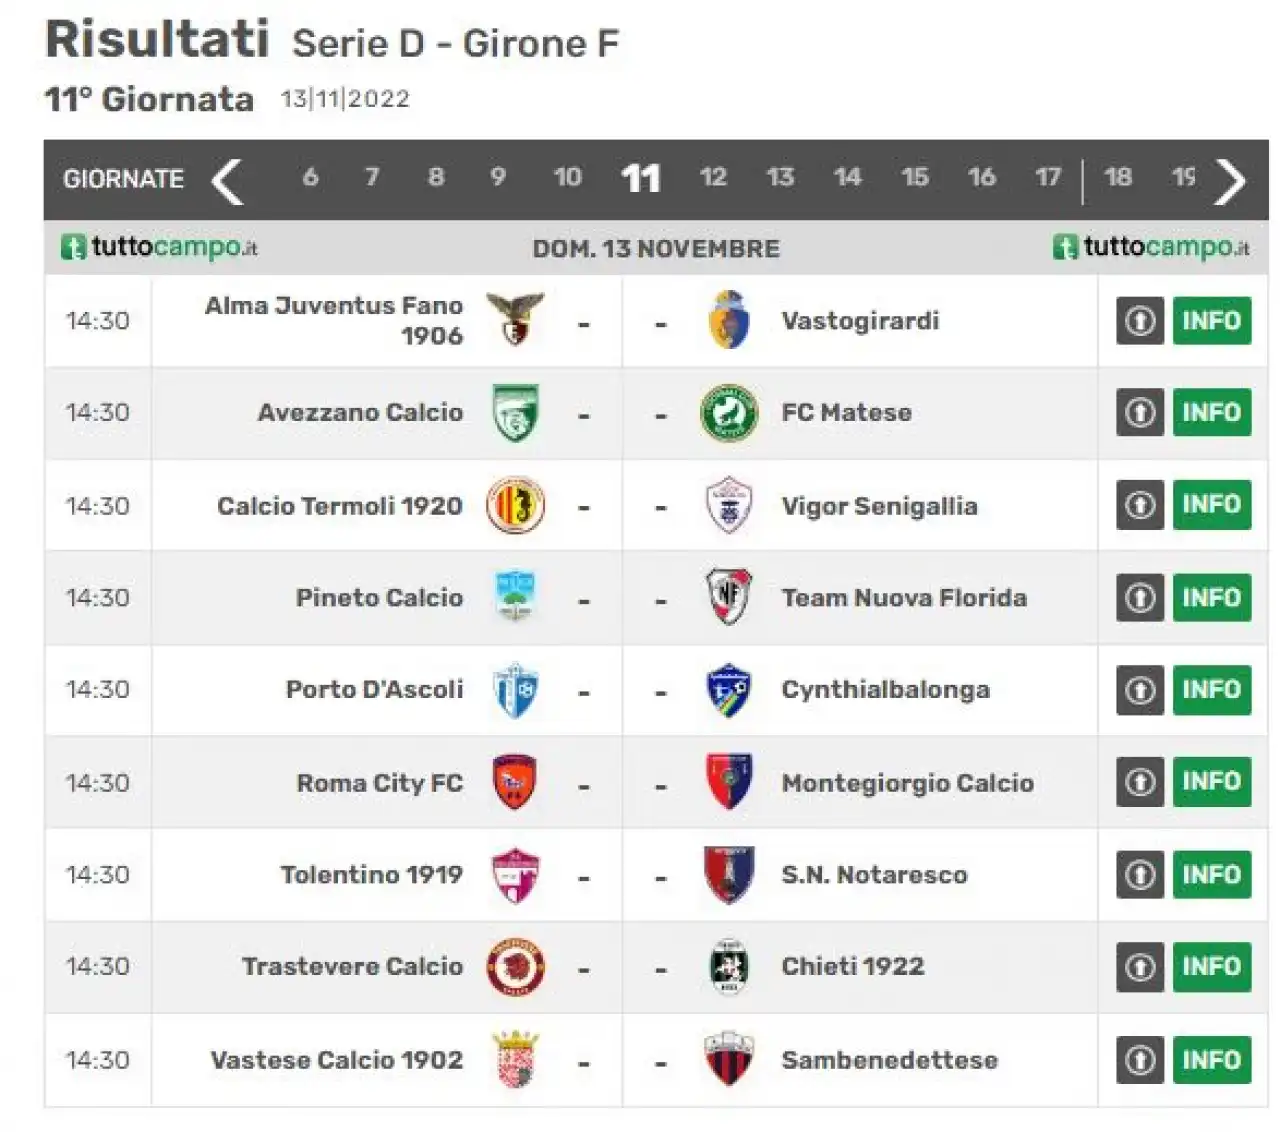This screenshot has height=1132, width=1280.
Task: Click the up-arrow icon for Vastese Calcio match
Action: (1140, 1060)
